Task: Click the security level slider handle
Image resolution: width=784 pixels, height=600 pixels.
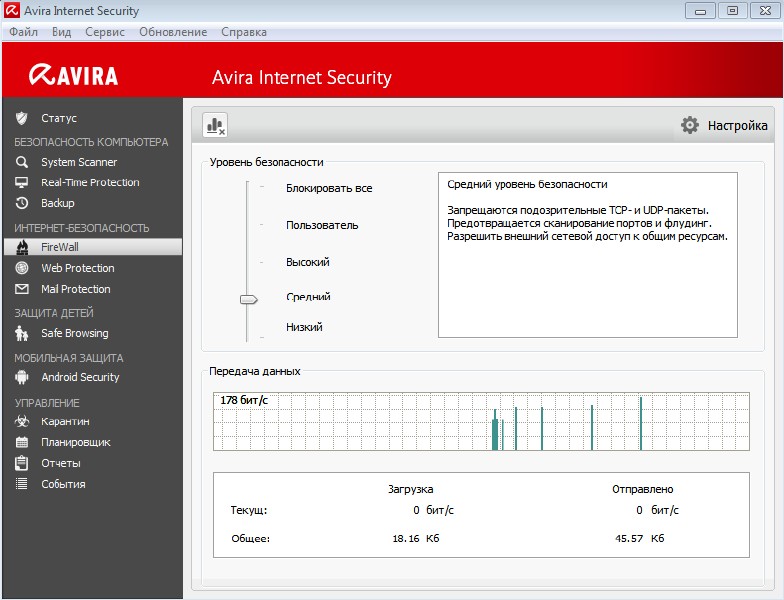Action: 248,300
